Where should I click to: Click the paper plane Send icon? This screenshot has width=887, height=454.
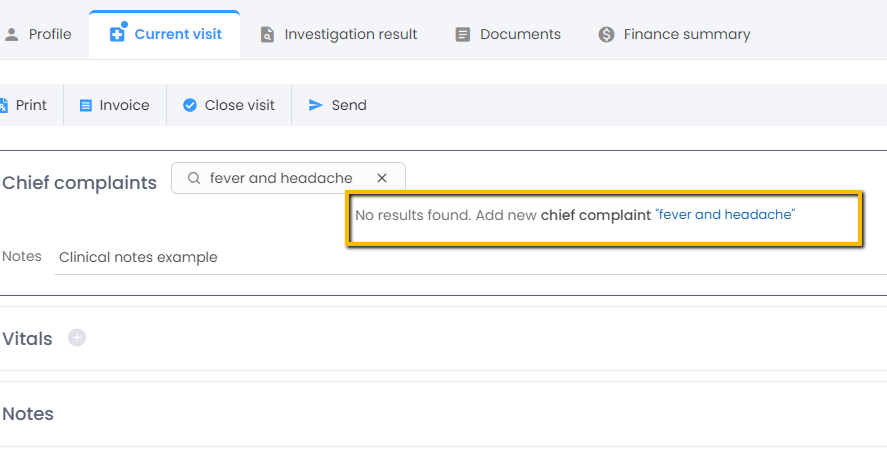[x=316, y=105]
